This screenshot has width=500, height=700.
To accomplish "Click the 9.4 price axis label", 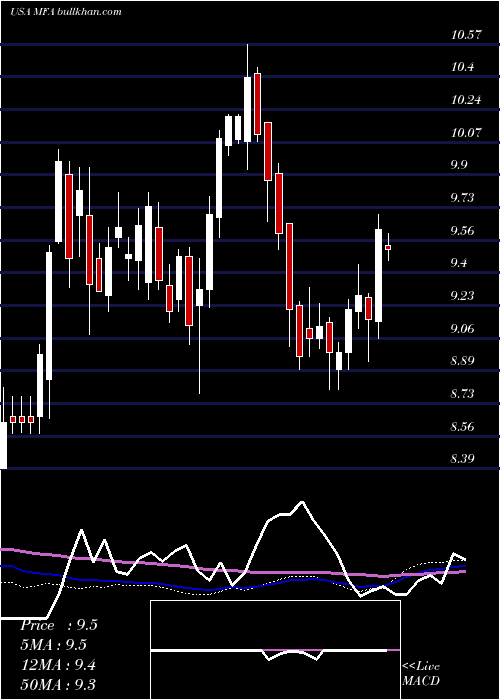I will coord(458,263).
